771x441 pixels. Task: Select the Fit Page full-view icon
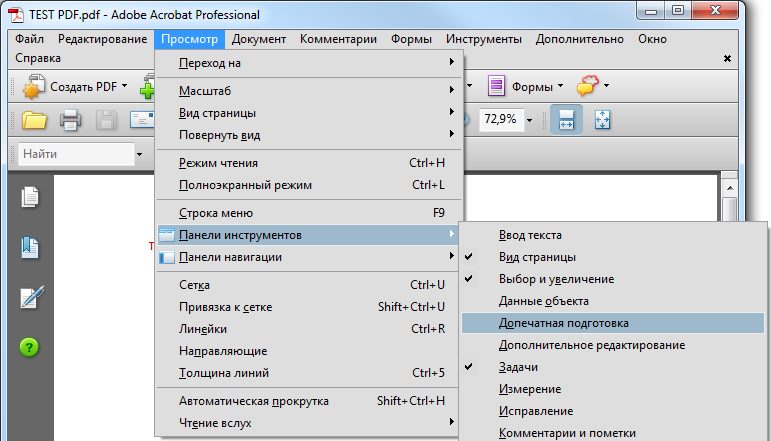click(603, 120)
